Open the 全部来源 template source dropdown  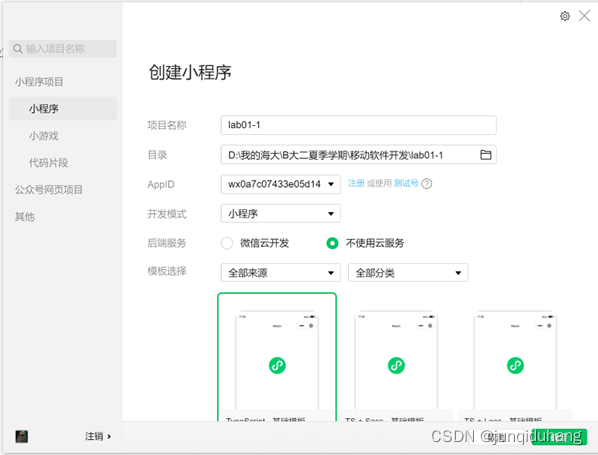(x=281, y=273)
